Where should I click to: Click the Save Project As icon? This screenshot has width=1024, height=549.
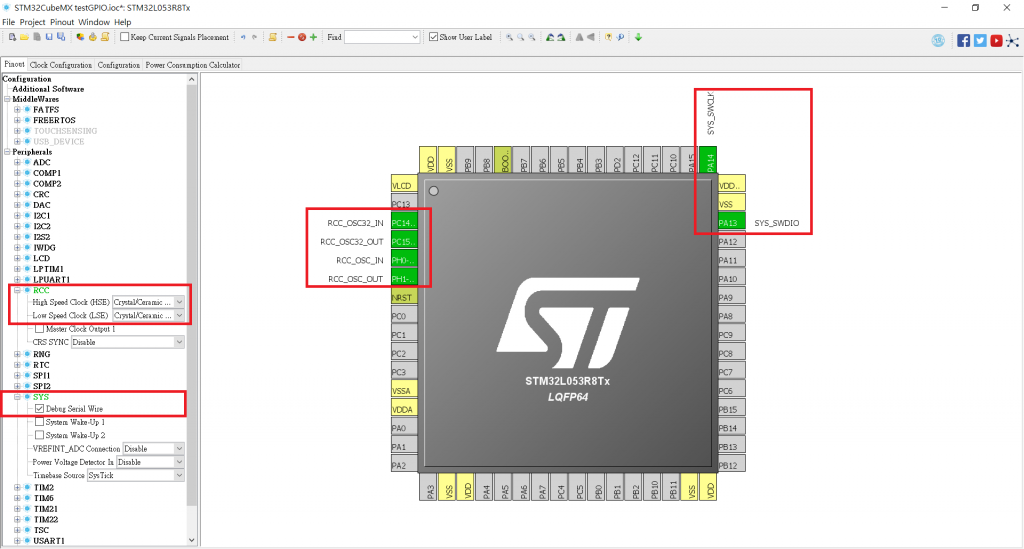tap(61, 37)
